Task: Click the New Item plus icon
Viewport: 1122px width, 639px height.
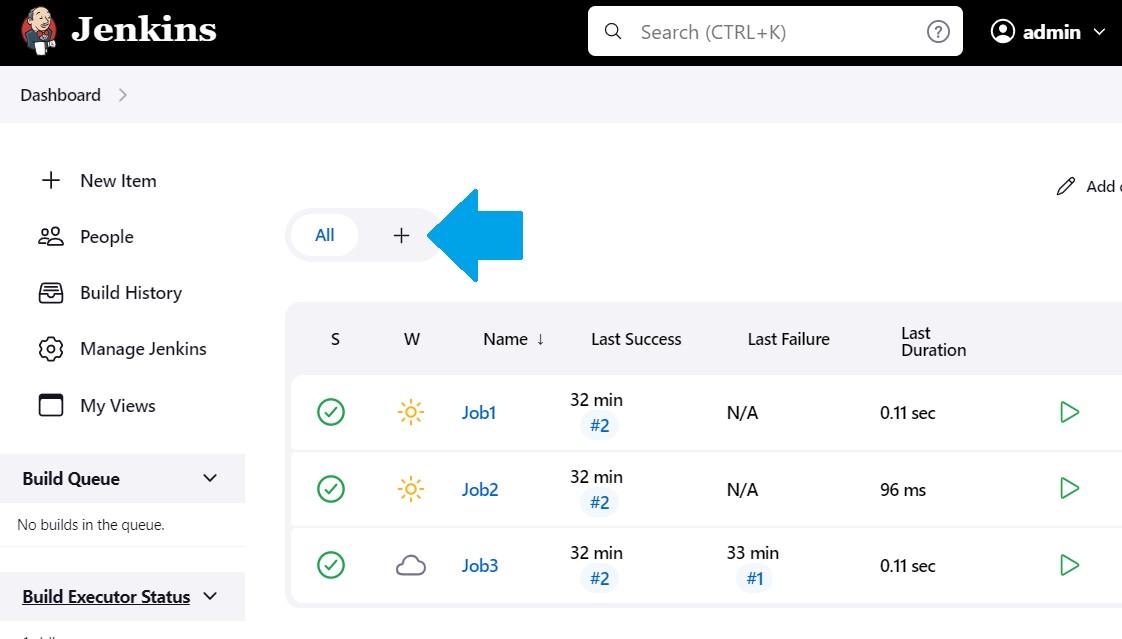Action: coord(51,180)
